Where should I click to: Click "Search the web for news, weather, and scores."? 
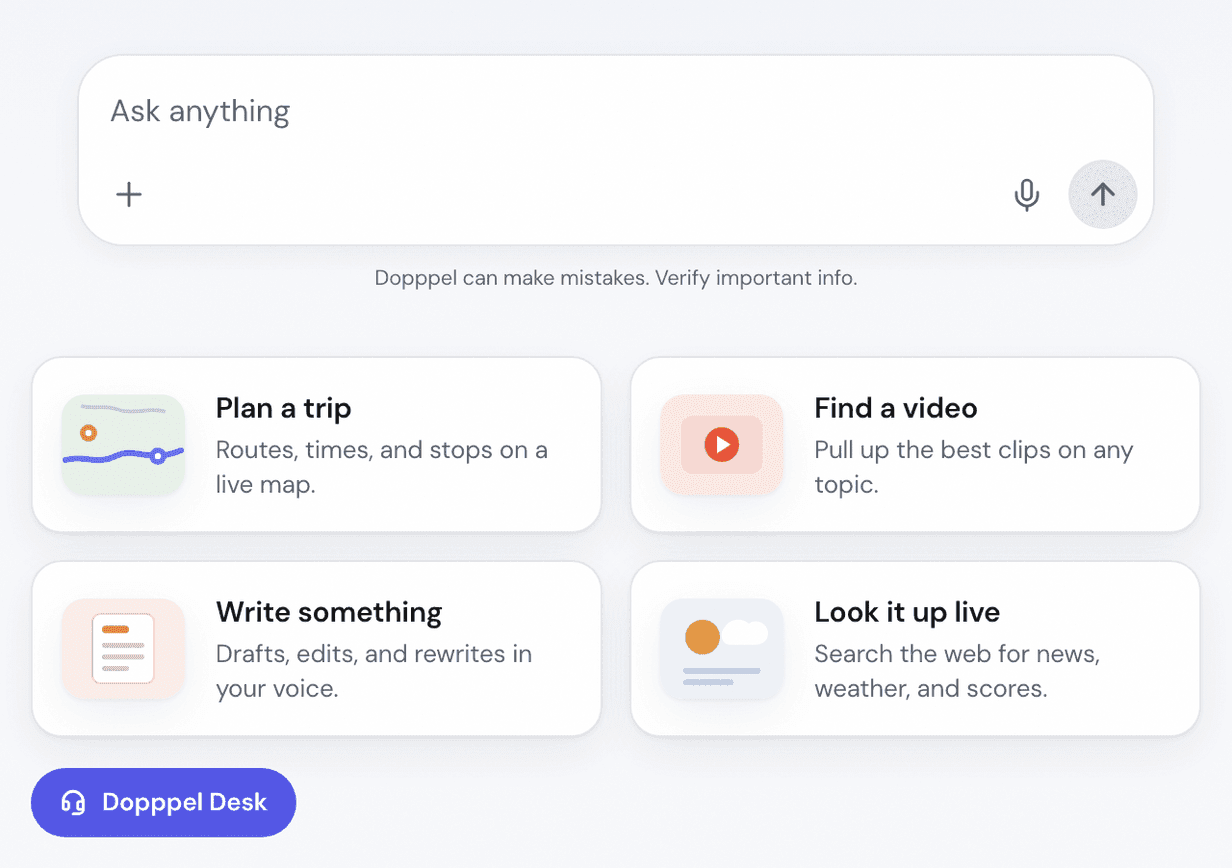click(x=957, y=671)
